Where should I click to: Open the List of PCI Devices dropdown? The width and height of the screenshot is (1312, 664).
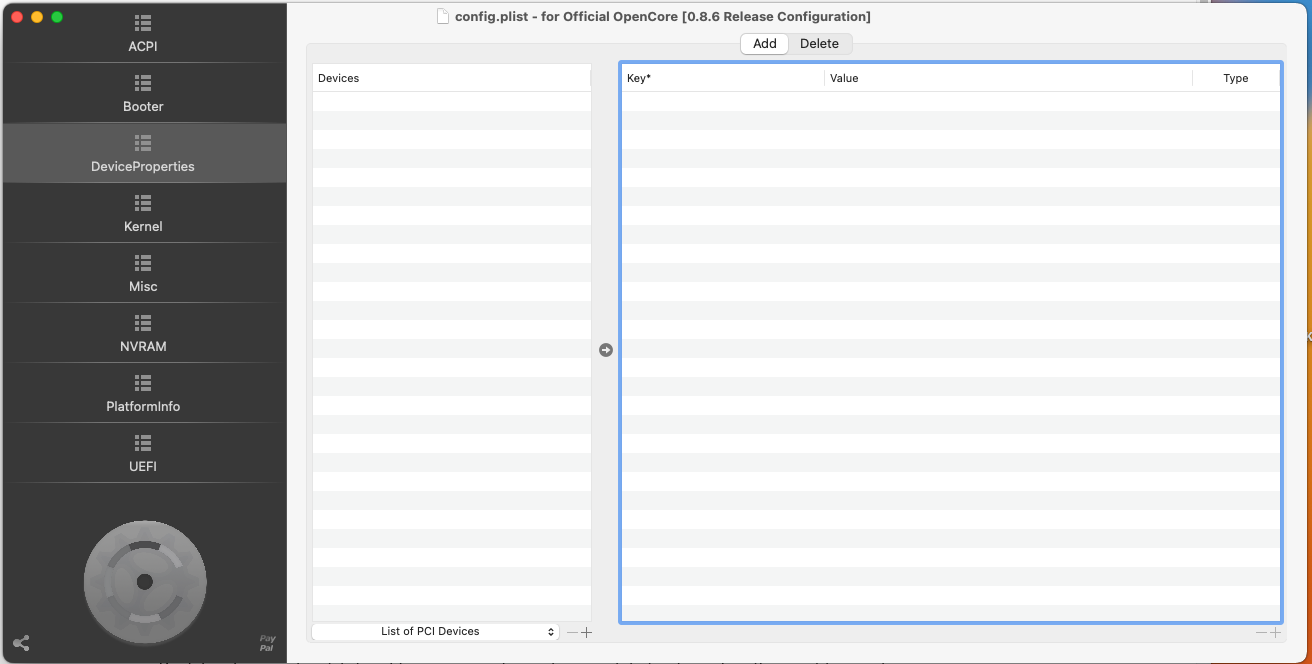coord(435,632)
